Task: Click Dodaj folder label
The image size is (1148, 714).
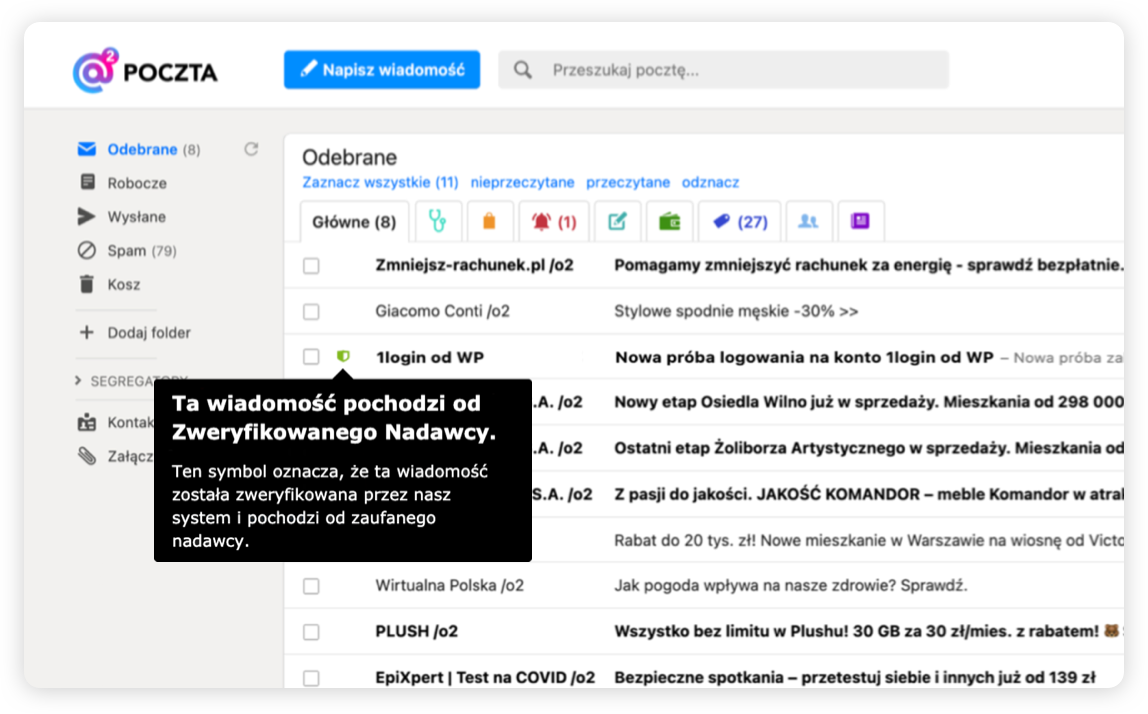Action: [x=149, y=332]
